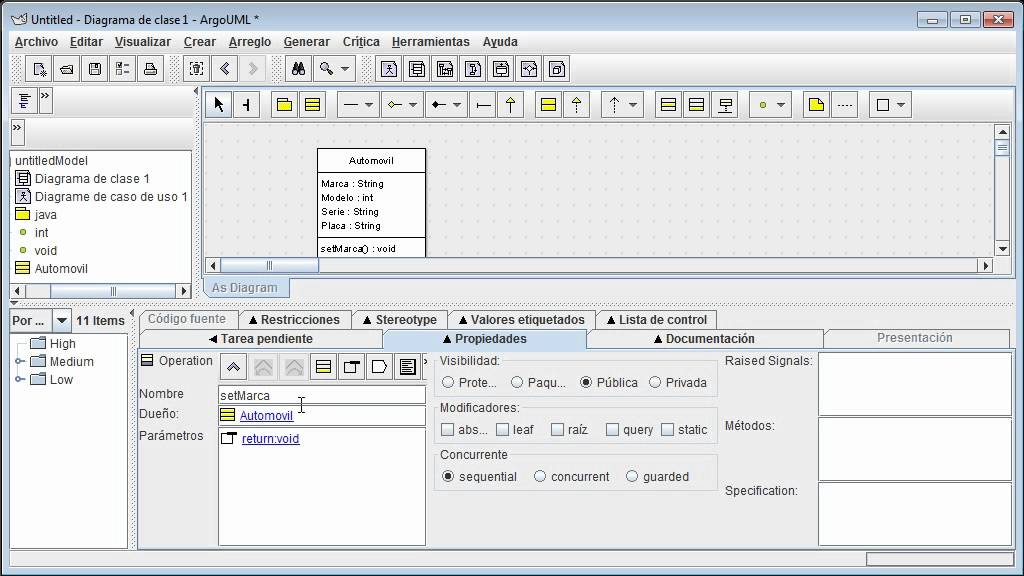This screenshot has height=576, width=1024.
Task: Select Automovil in the model tree
Action: tap(61, 268)
